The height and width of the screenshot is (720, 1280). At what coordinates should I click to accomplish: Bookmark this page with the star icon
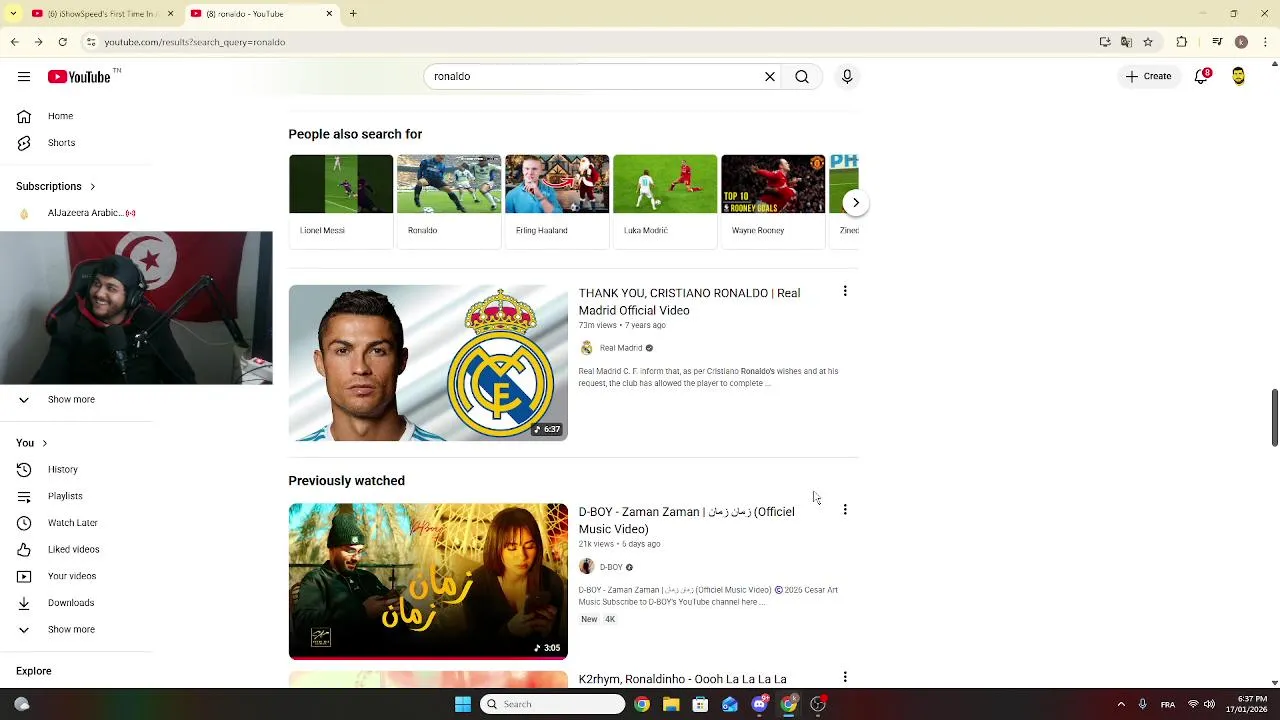pyautogui.click(x=1148, y=42)
